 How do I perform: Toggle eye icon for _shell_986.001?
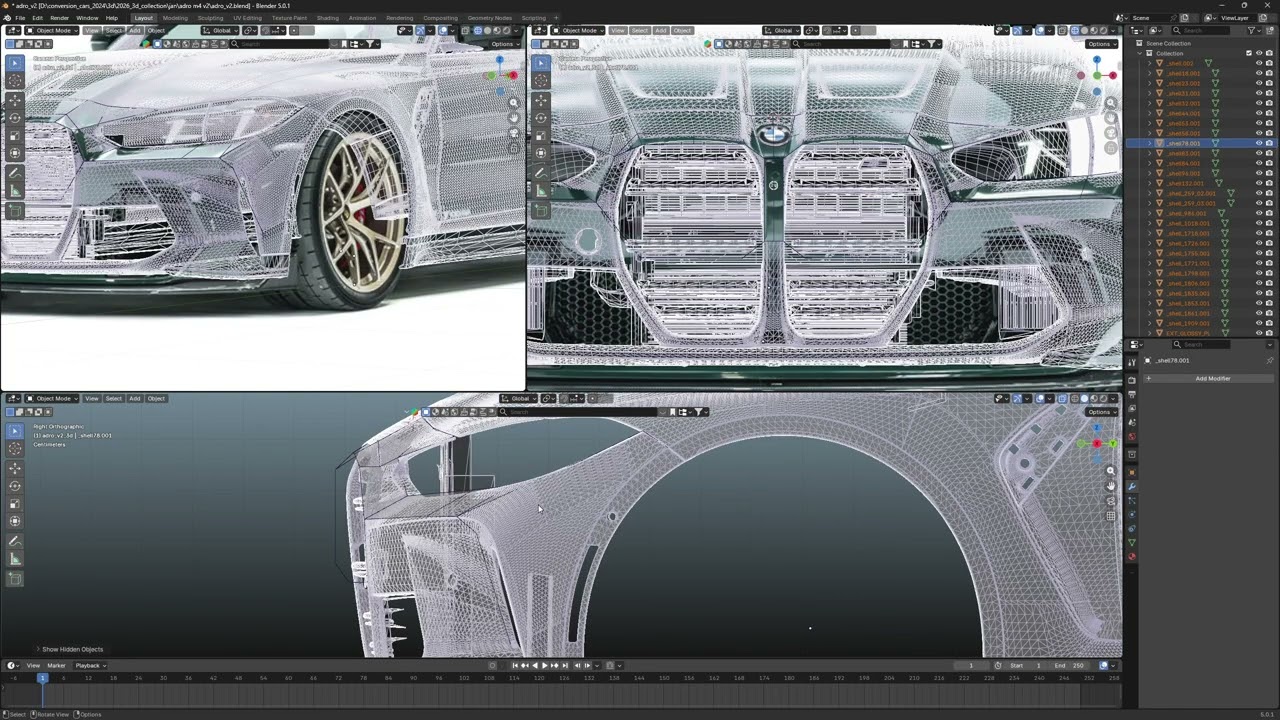tap(1259, 214)
